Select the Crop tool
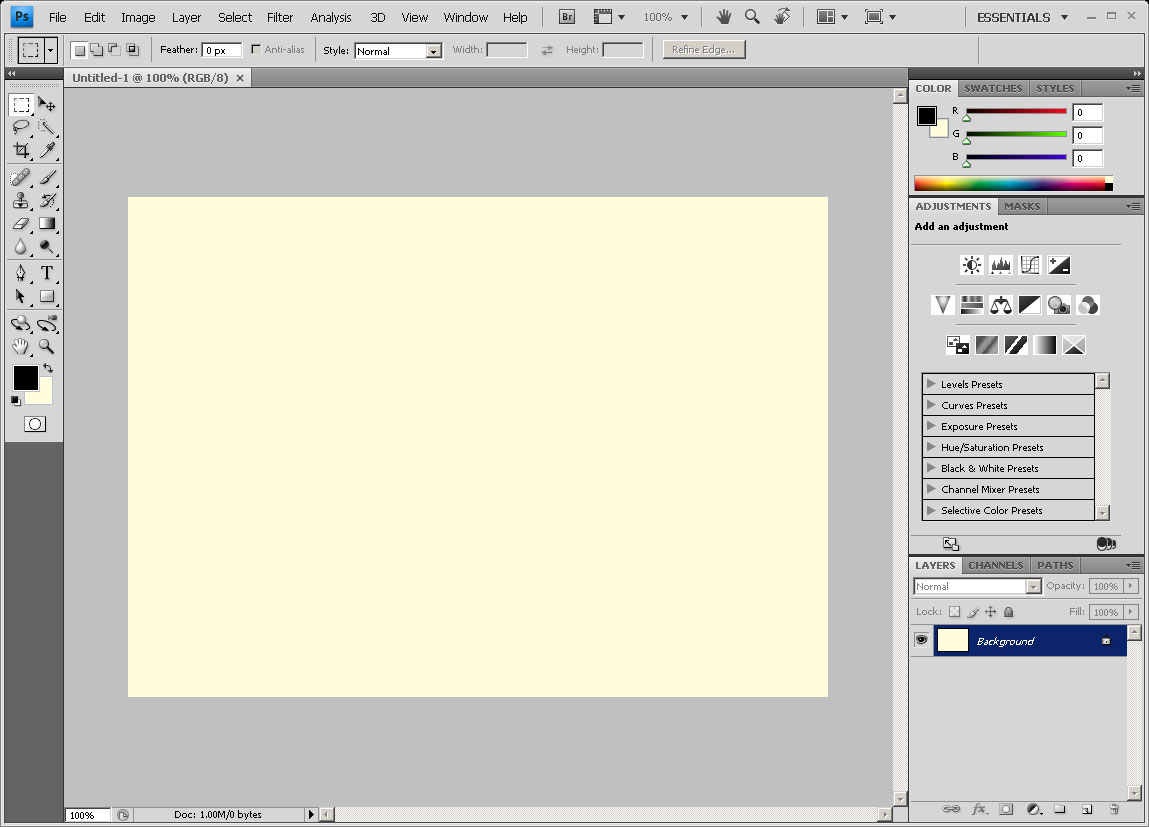The width and height of the screenshot is (1149, 827). (21, 151)
